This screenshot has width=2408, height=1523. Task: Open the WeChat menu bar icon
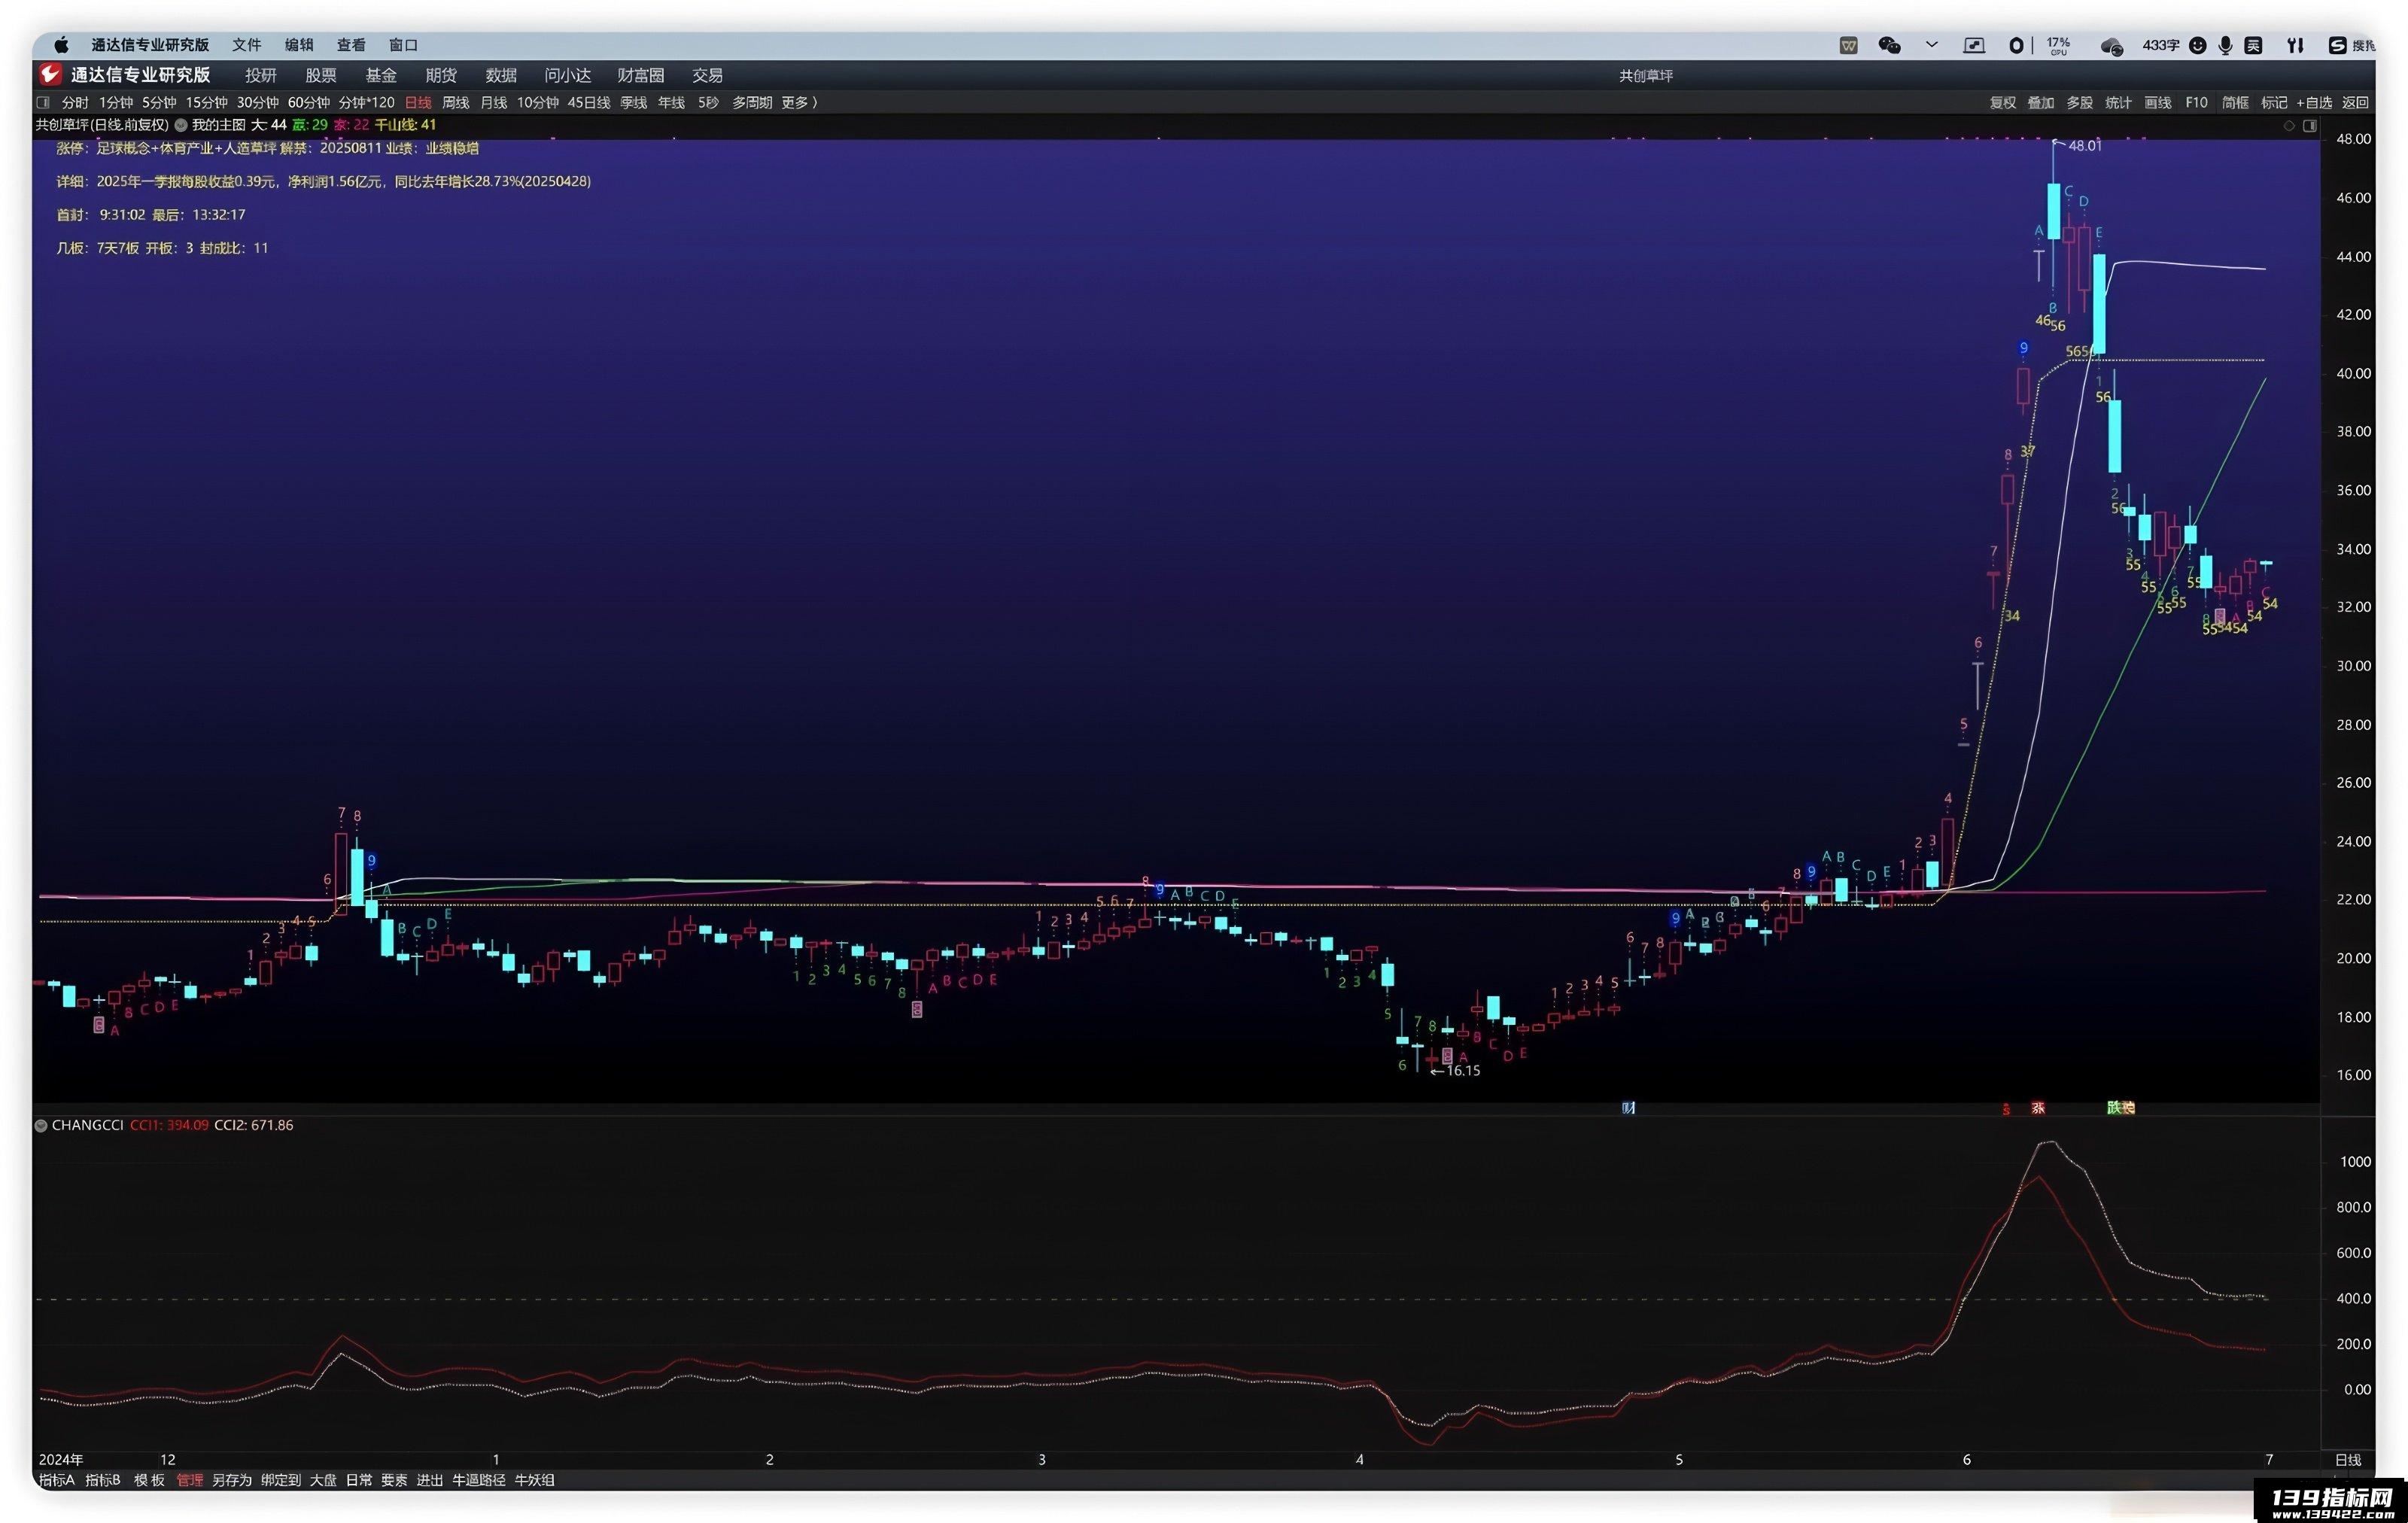tap(1889, 45)
